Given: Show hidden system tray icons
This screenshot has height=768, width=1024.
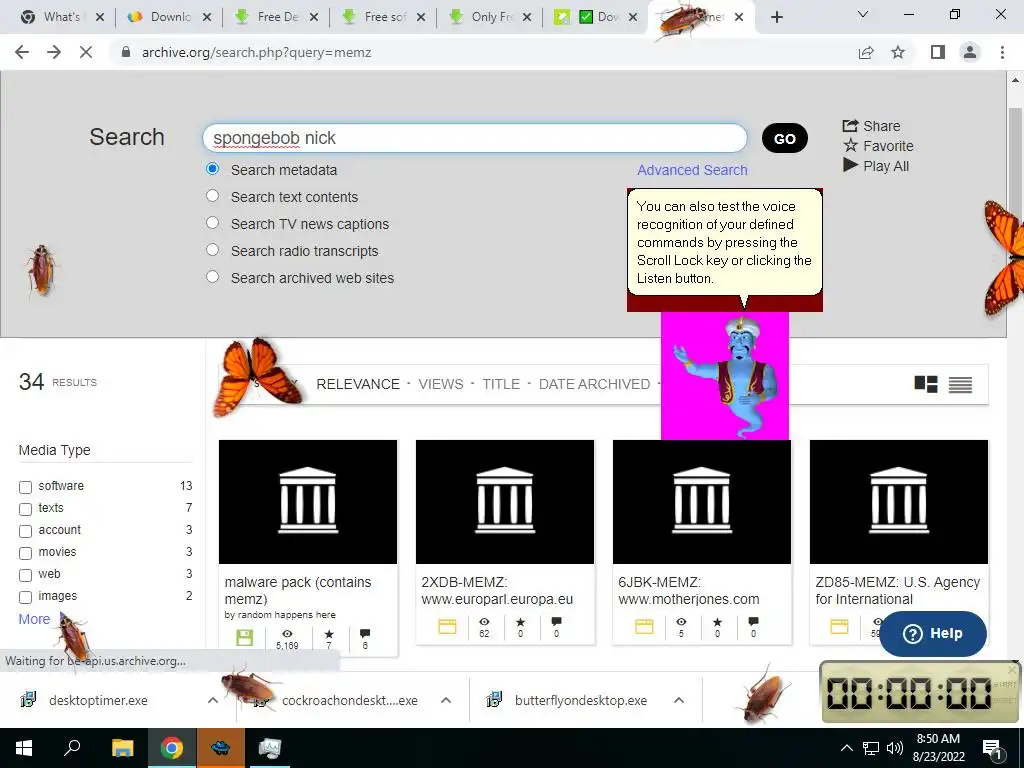Looking at the screenshot, I should (846, 748).
